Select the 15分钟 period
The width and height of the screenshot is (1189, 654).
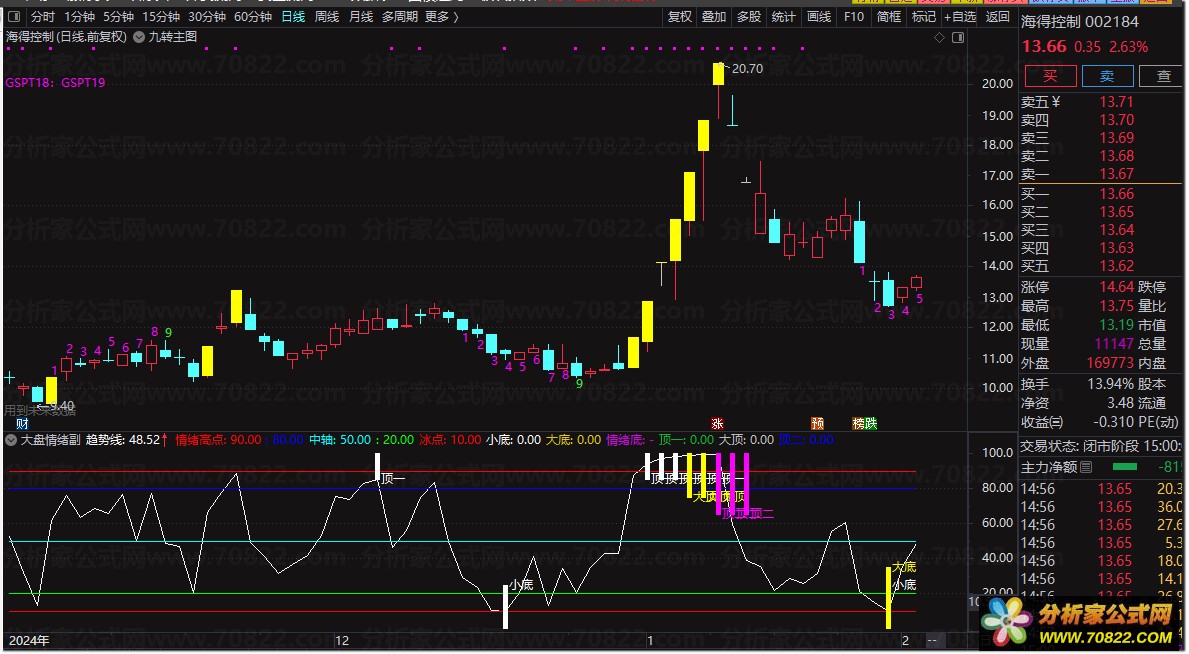click(161, 17)
